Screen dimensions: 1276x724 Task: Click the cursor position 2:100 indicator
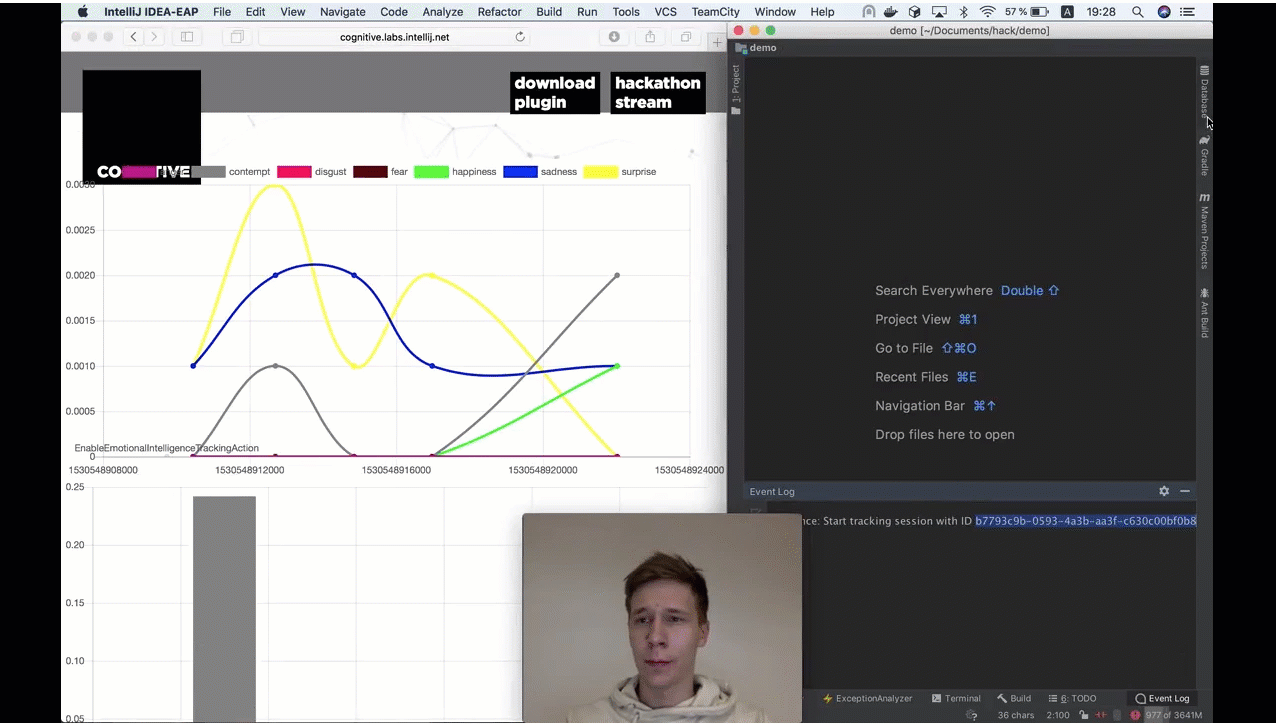coord(1058,715)
